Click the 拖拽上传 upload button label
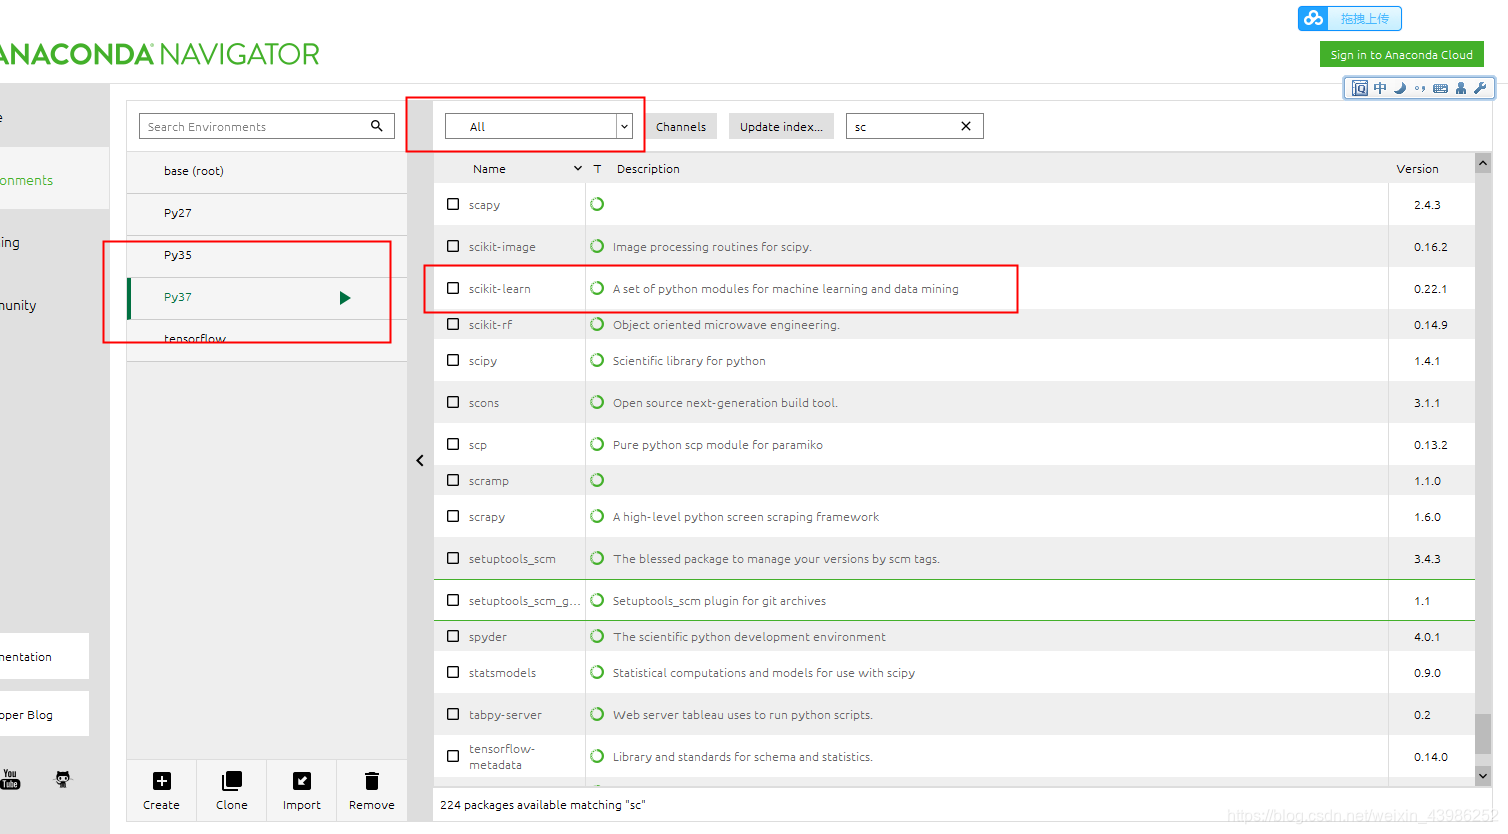This screenshot has width=1508, height=834. coord(1364,18)
